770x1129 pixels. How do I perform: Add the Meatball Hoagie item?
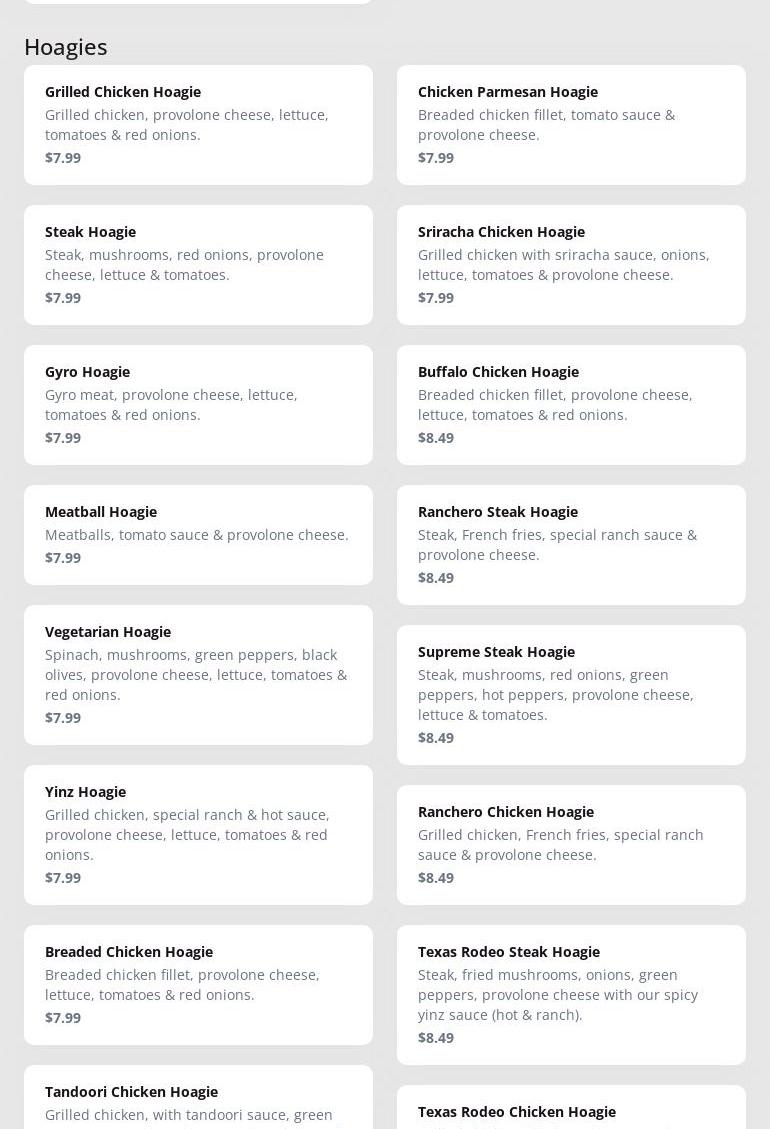(x=198, y=534)
